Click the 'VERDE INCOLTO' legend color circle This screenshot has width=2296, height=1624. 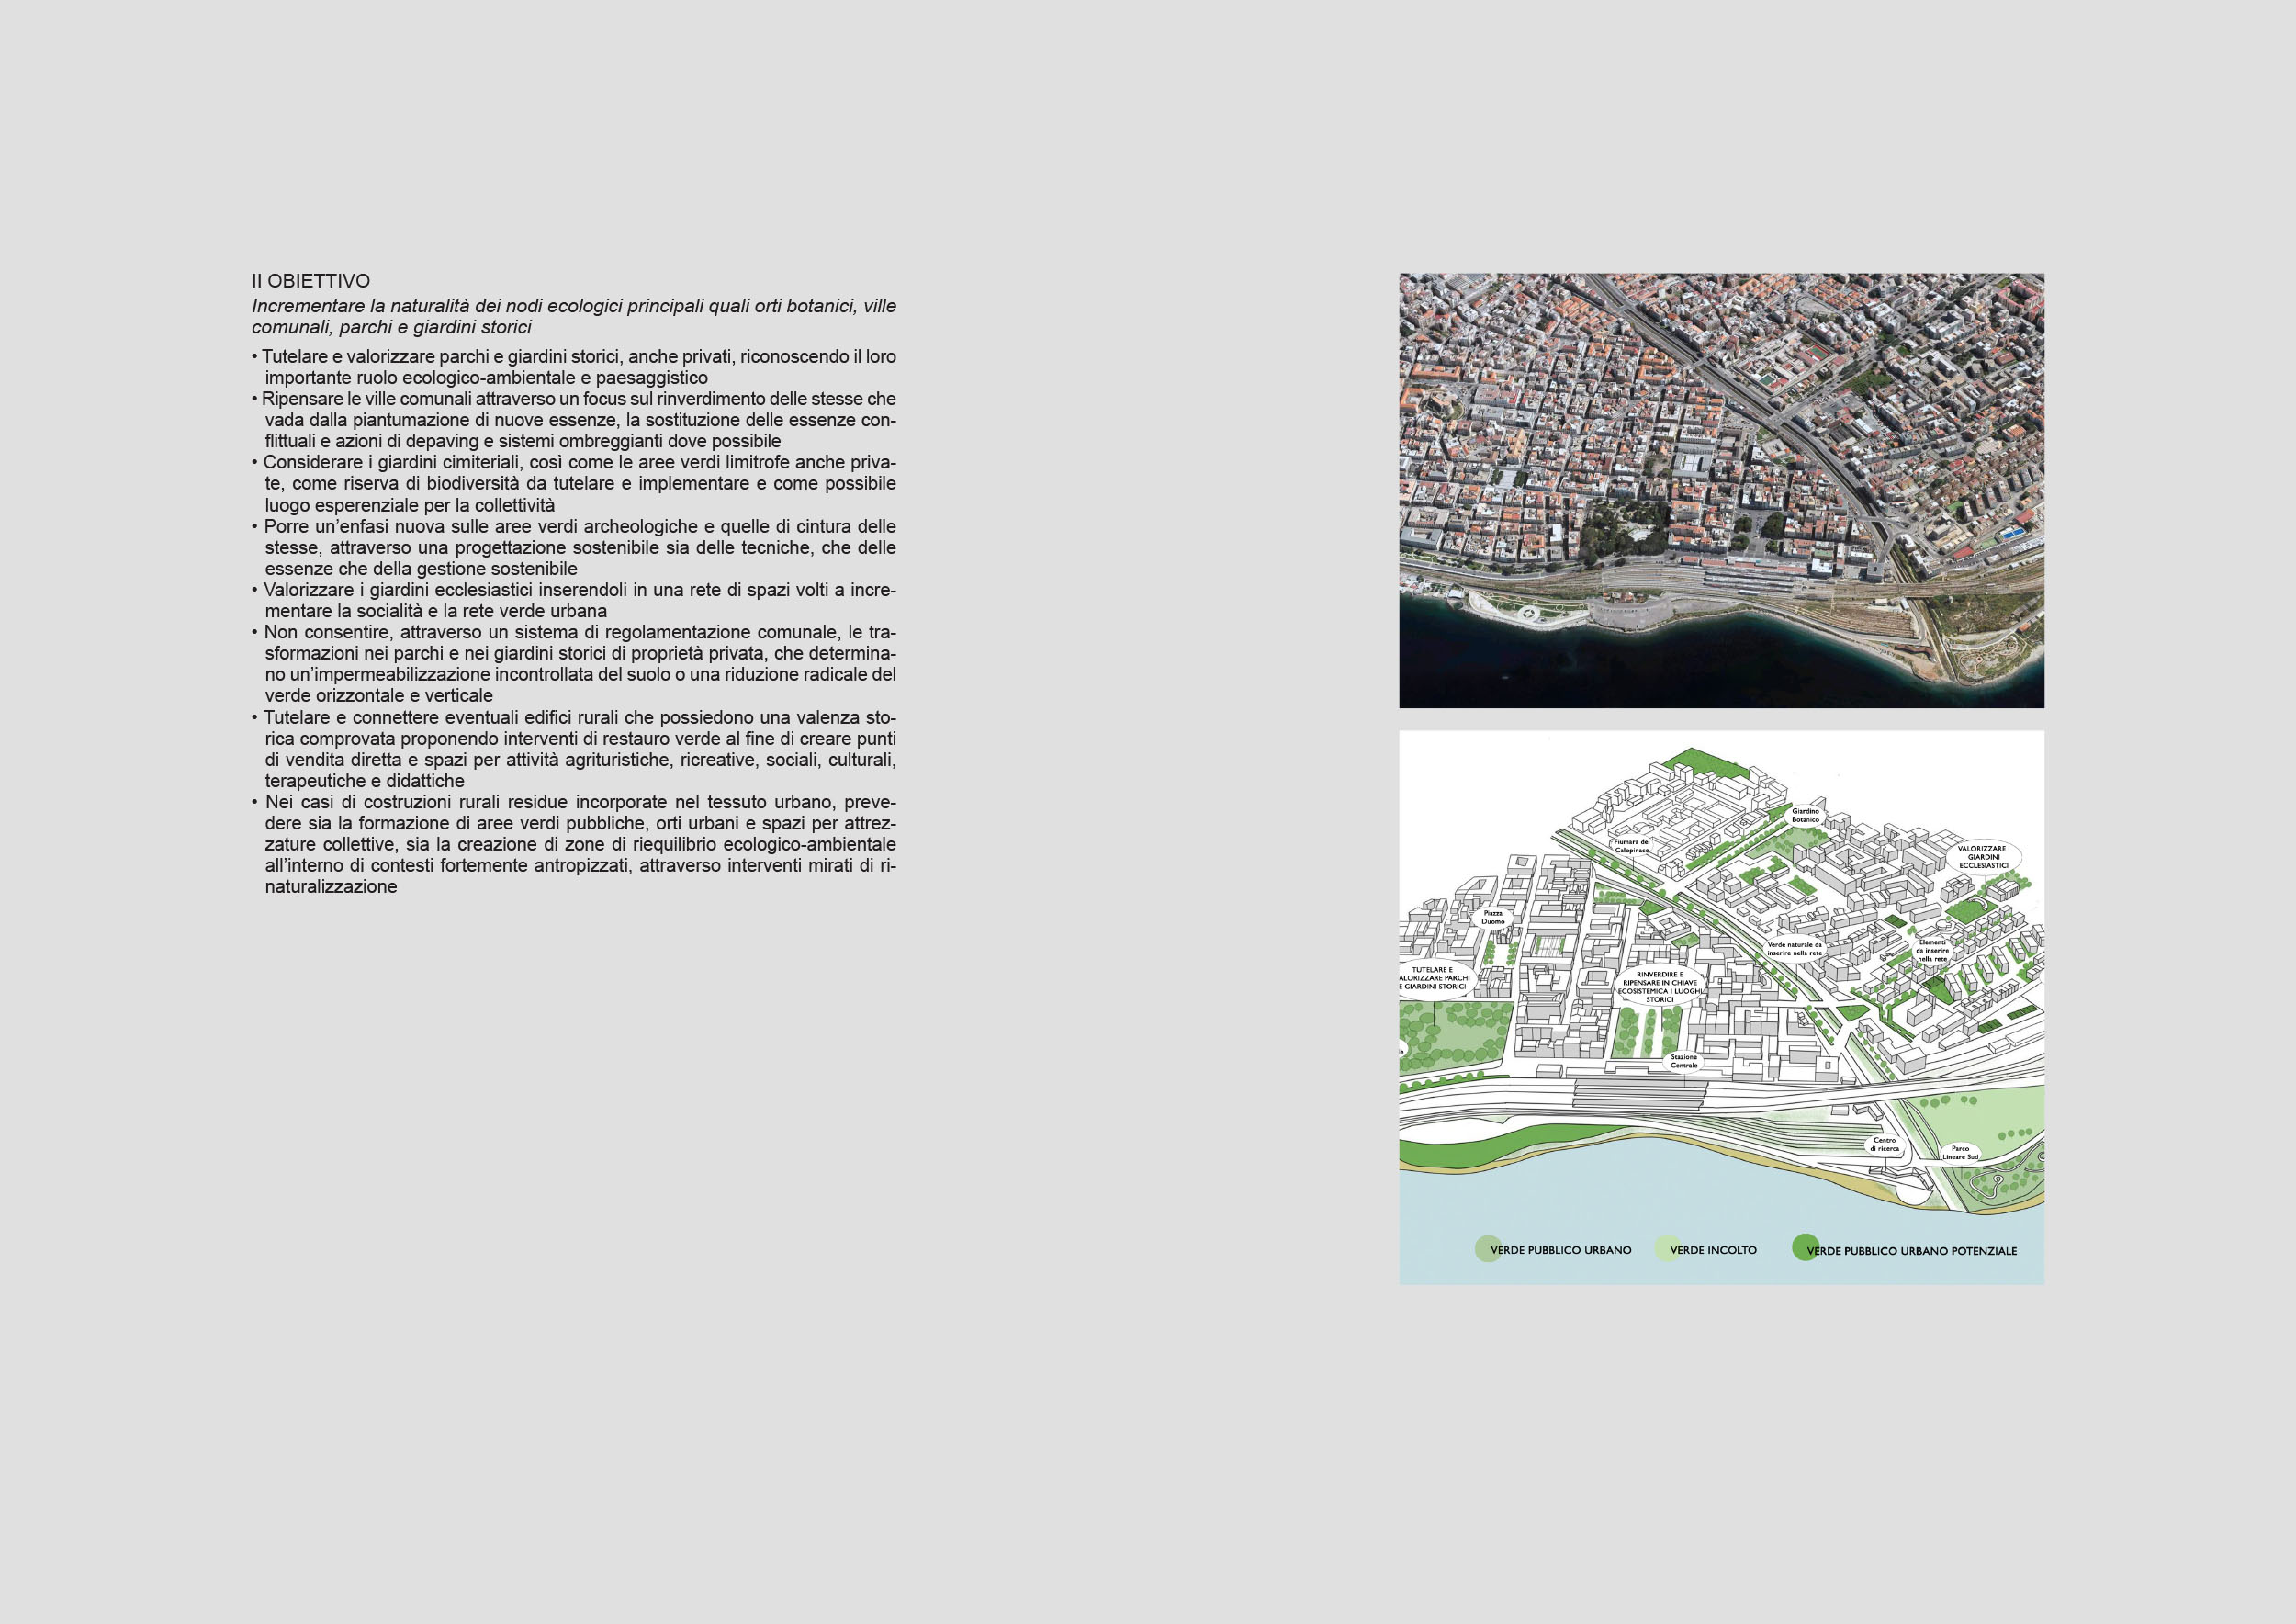[1667, 1249]
